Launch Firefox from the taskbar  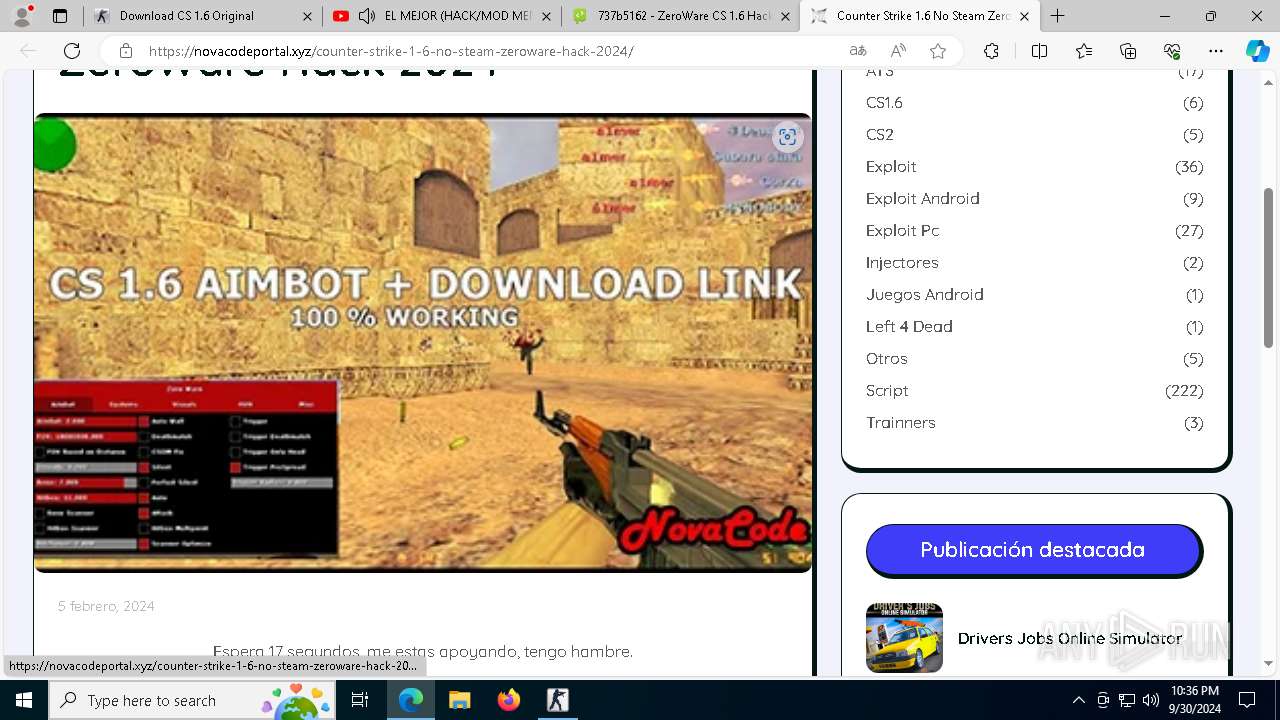[x=508, y=700]
